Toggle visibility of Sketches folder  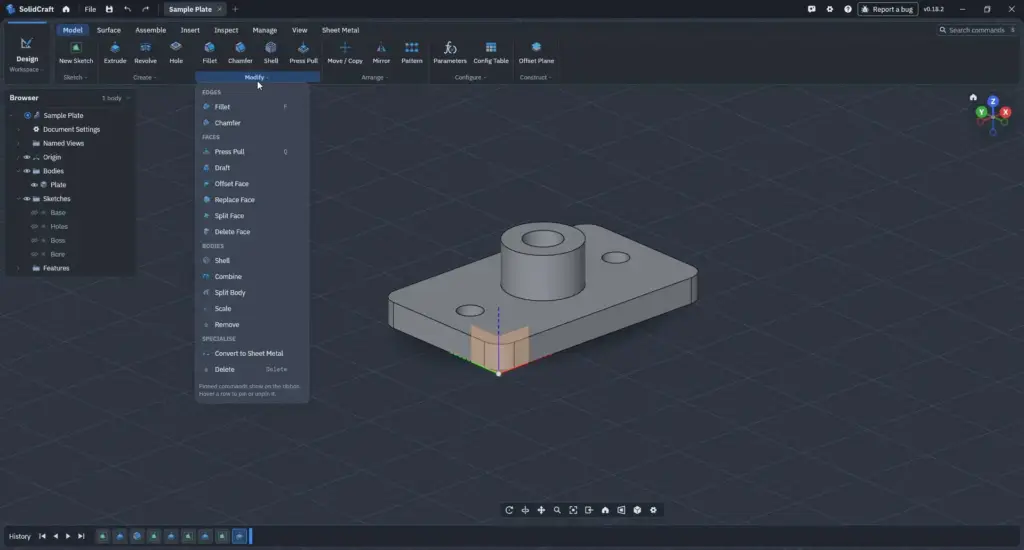[x=27, y=199]
